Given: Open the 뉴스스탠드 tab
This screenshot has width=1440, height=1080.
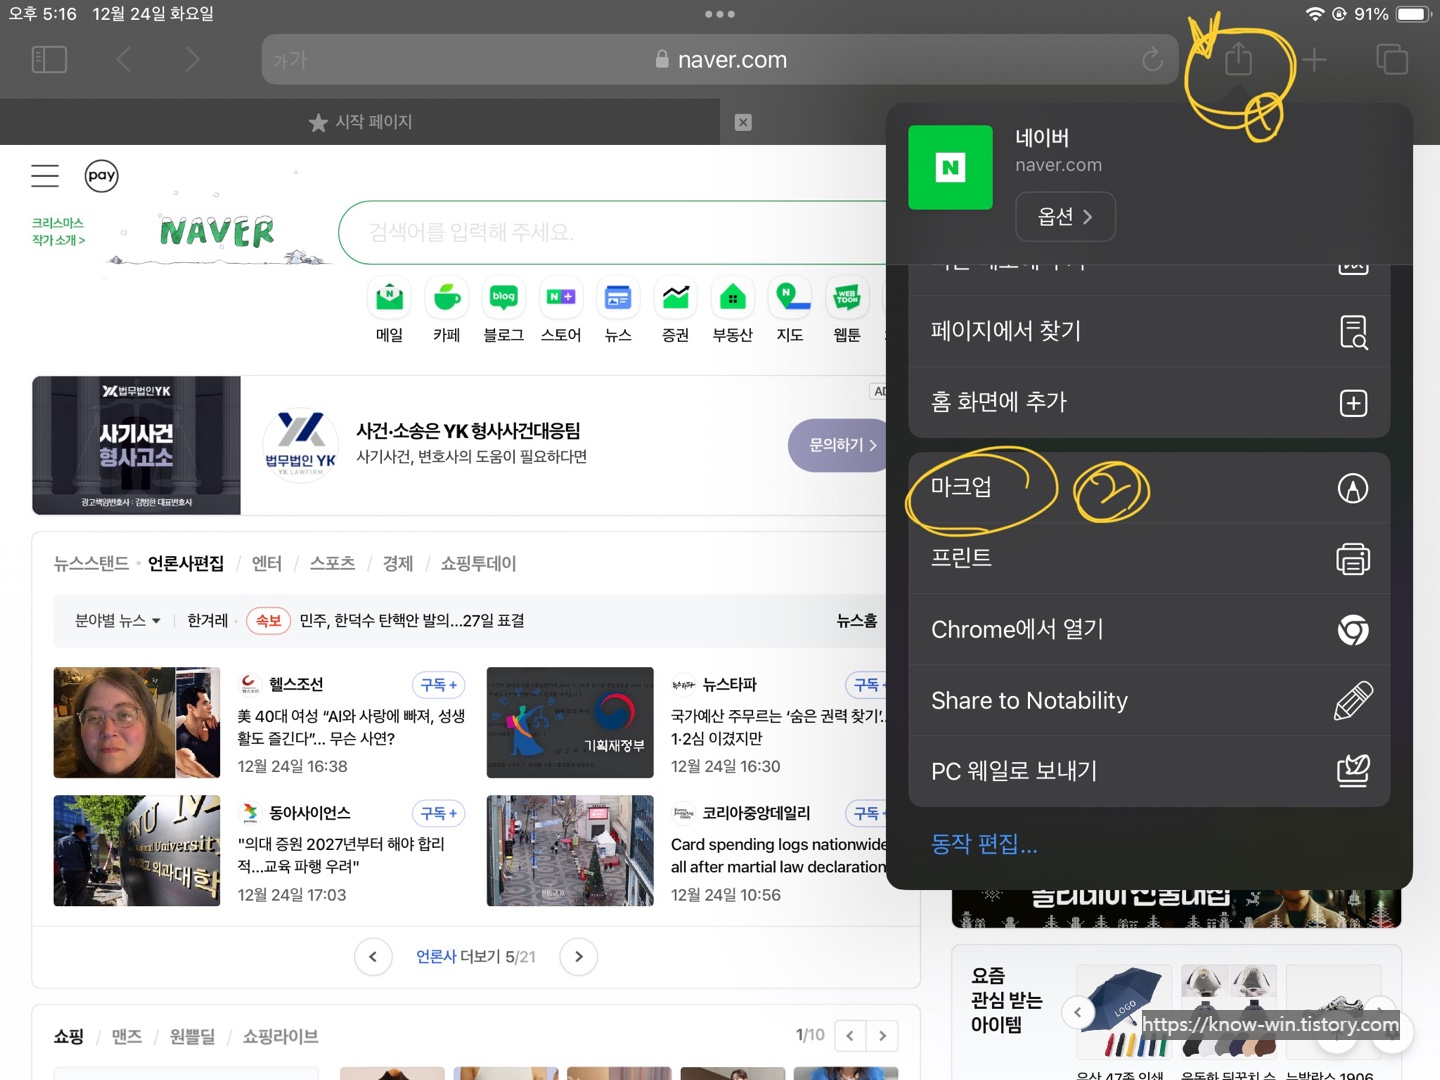Looking at the screenshot, I should pos(91,564).
